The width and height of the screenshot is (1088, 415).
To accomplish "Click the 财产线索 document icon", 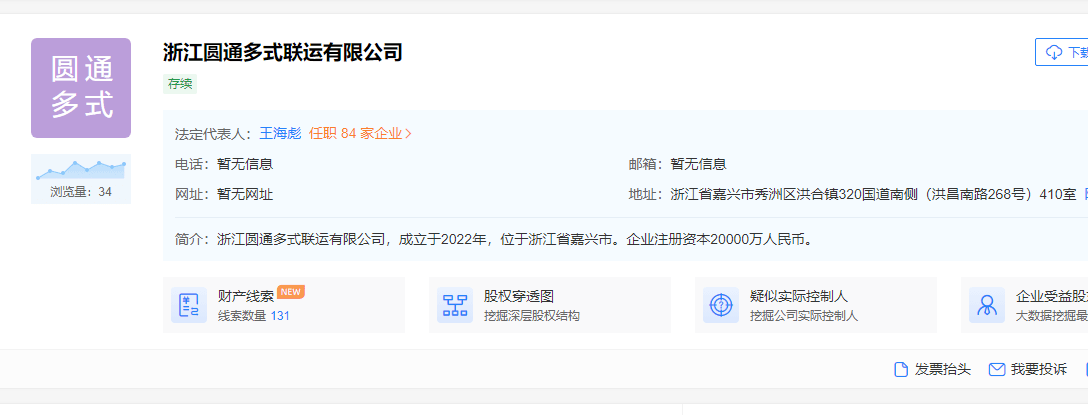I will 189,305.
